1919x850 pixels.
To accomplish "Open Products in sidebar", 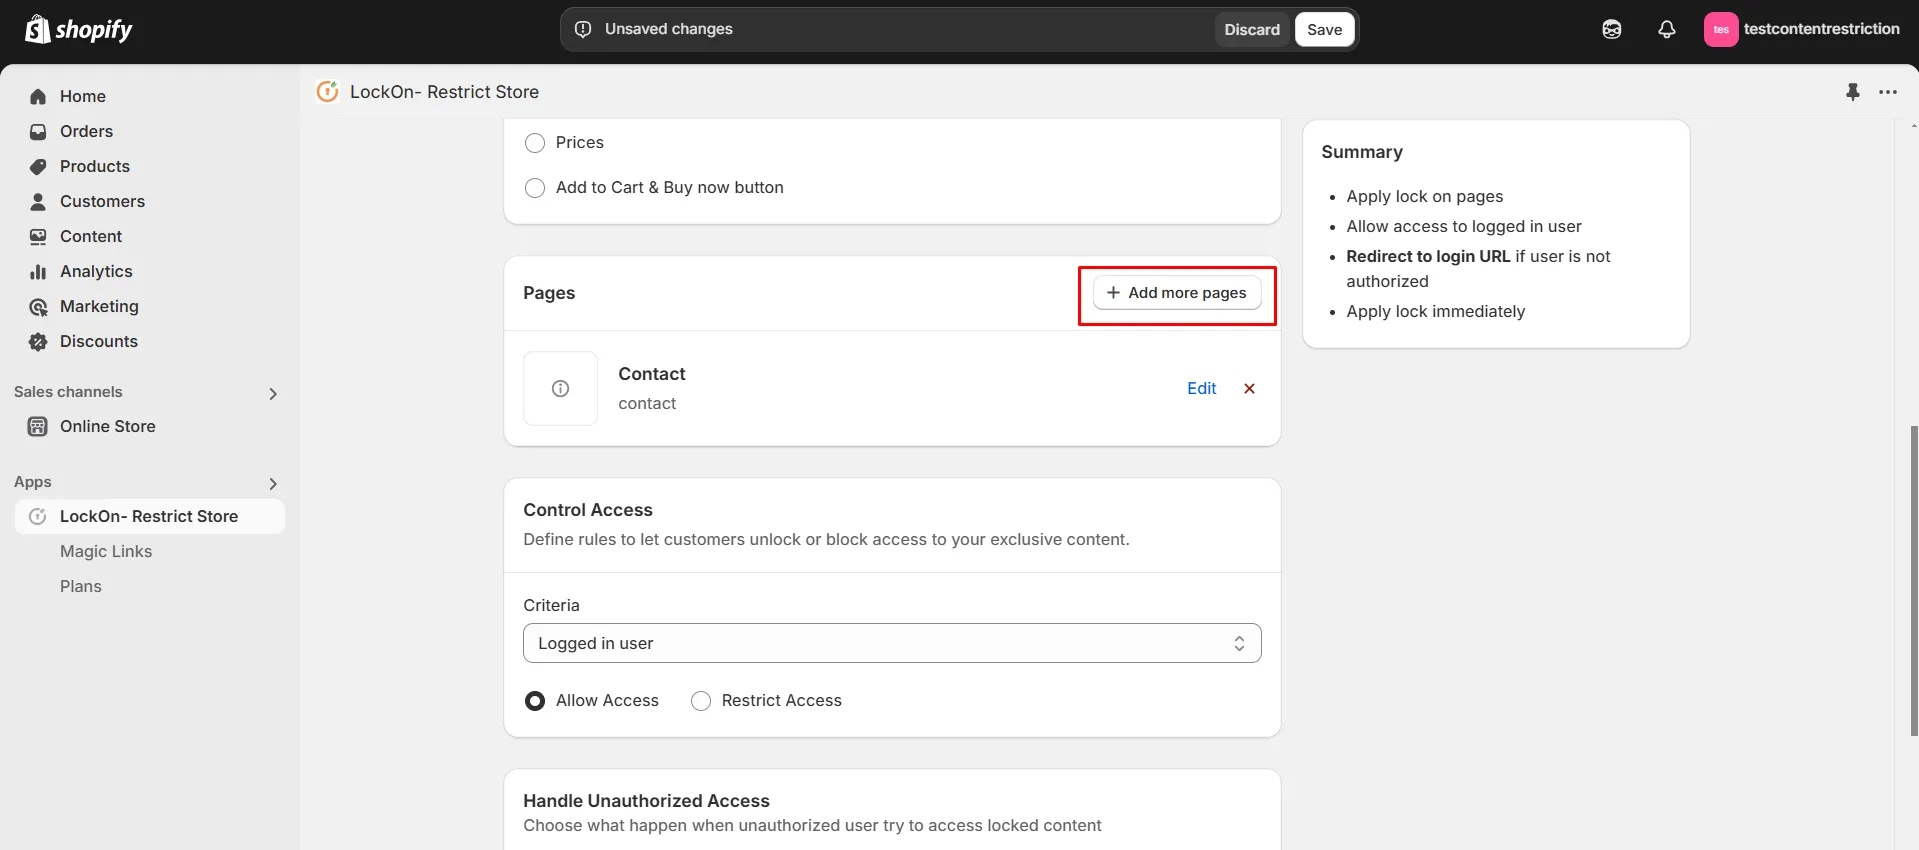I will point(95,166).
